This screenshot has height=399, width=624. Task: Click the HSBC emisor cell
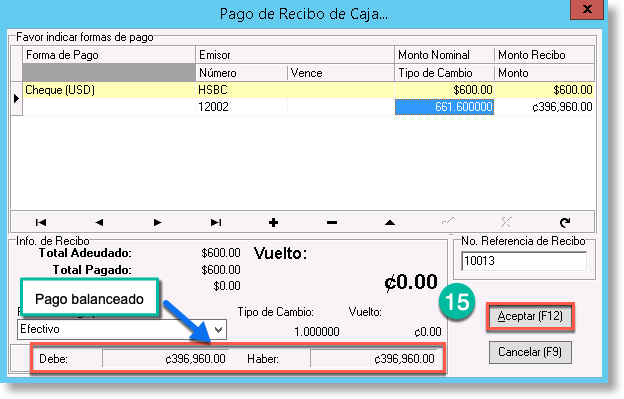coord(295,90)
